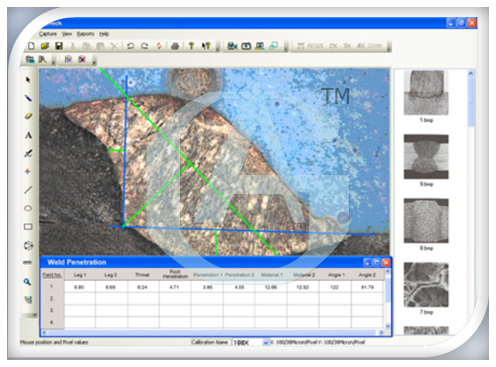
Task: Select the rectangle drawing tool
Action: pos(28,227)
